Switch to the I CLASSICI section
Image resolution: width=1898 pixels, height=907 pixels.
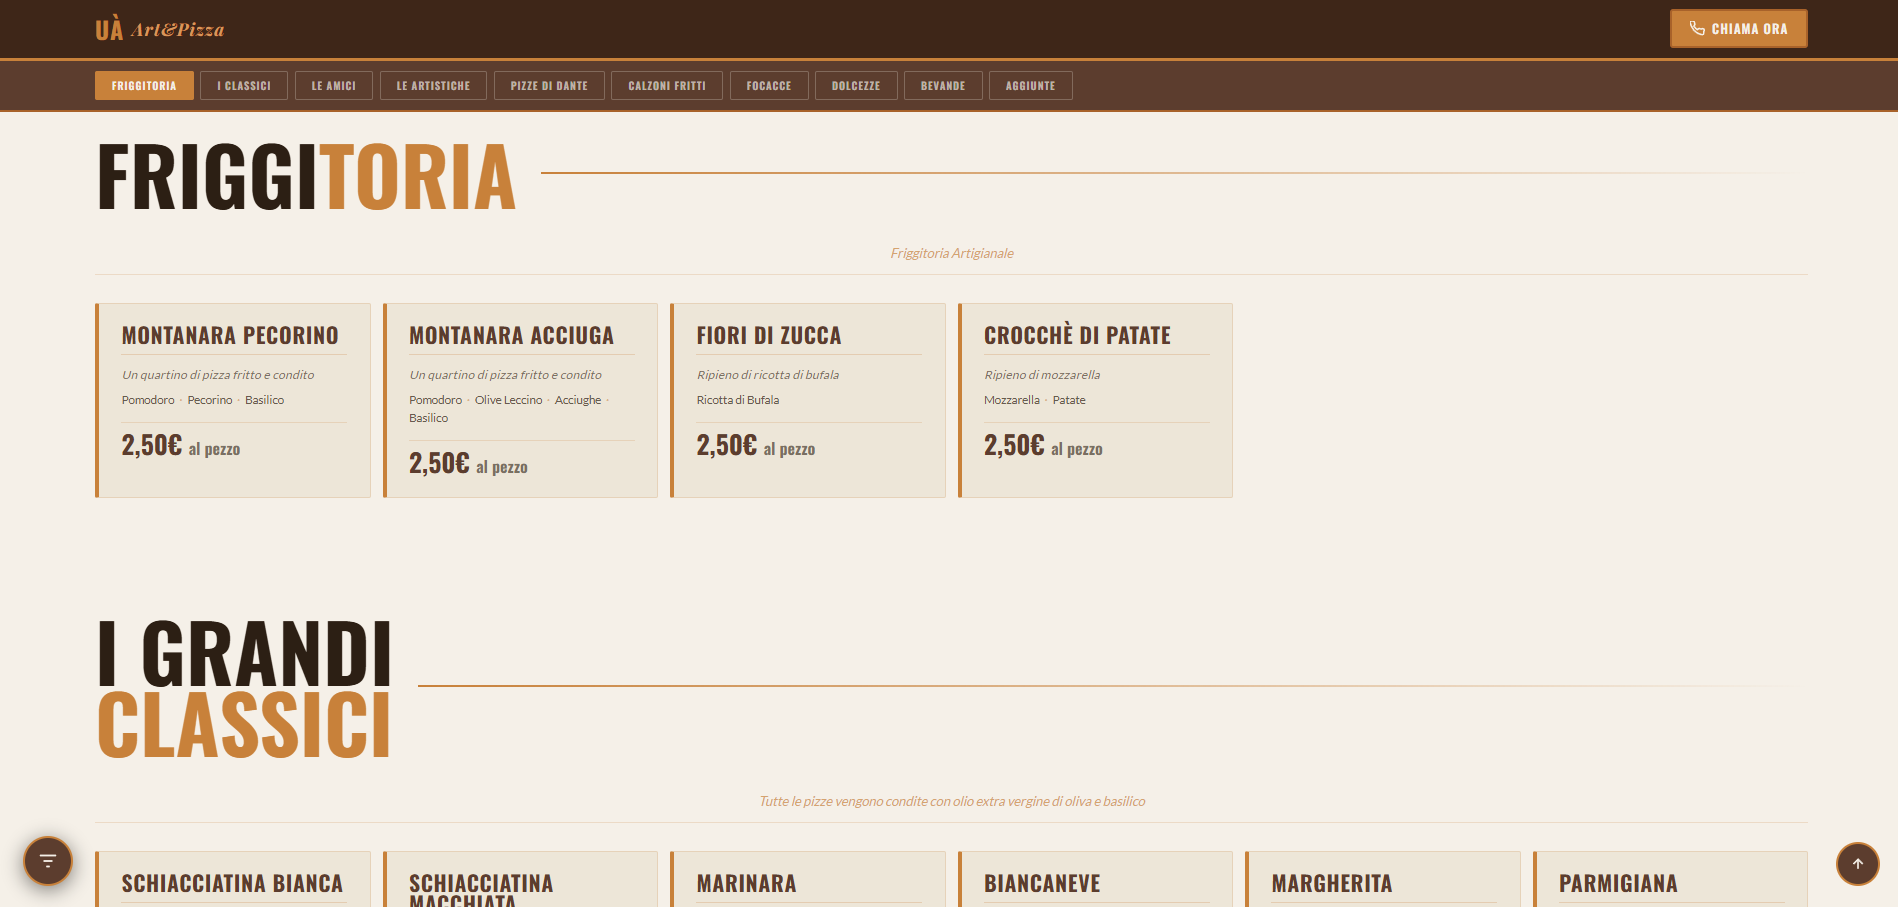[x=243, y=85]
